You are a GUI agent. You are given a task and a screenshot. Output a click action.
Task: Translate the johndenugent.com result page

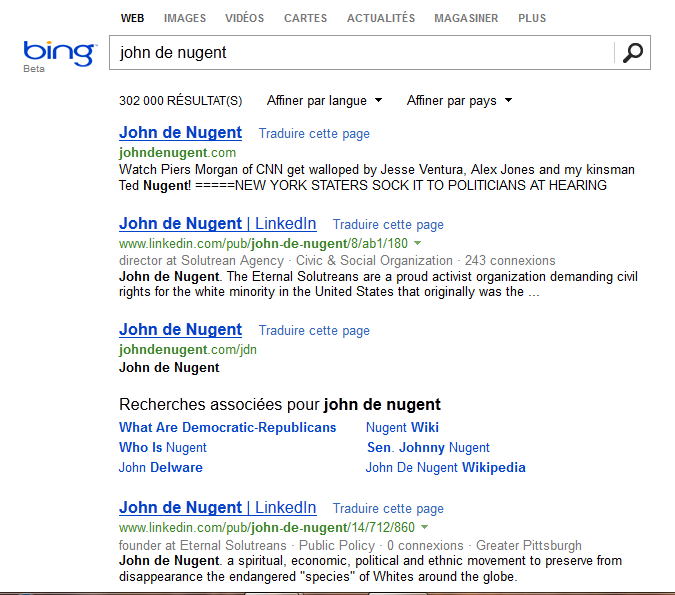click(x=314, y=133)
